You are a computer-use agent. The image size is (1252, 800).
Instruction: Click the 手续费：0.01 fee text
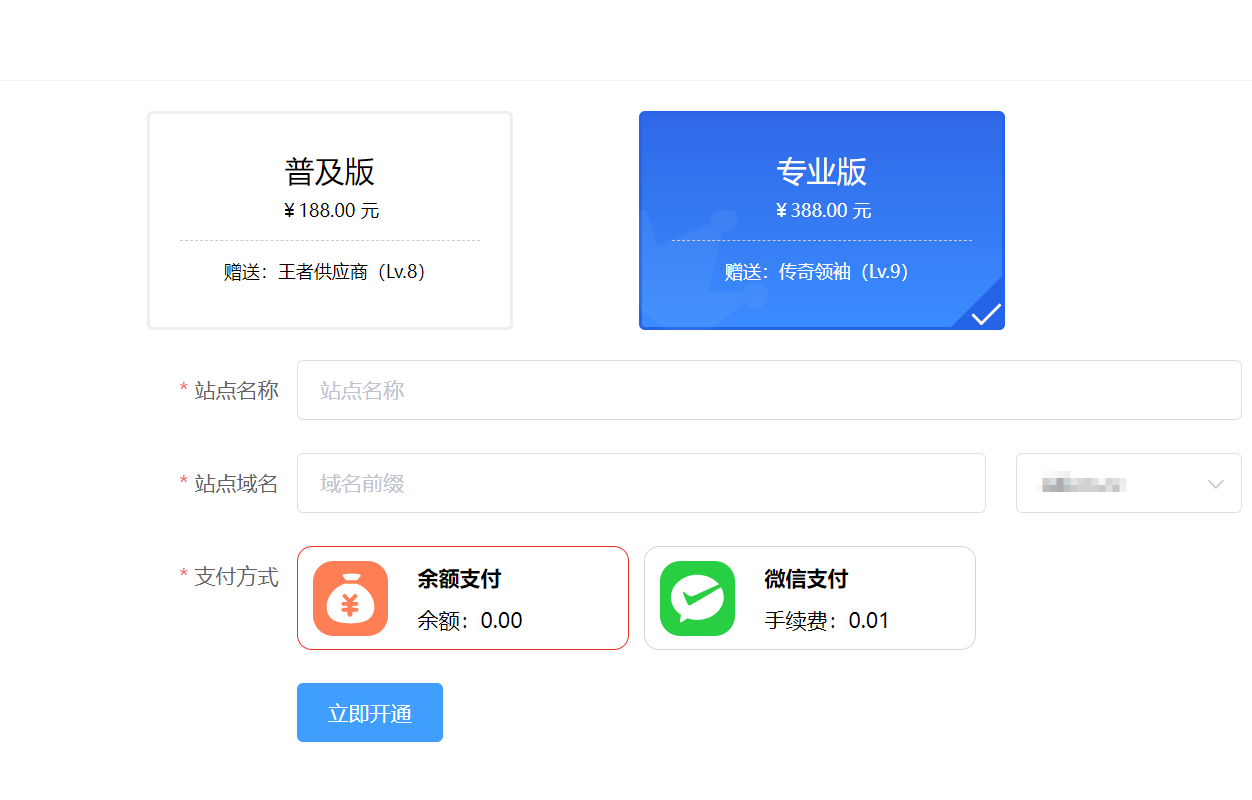pyautogui.click(x=827, y=621)
